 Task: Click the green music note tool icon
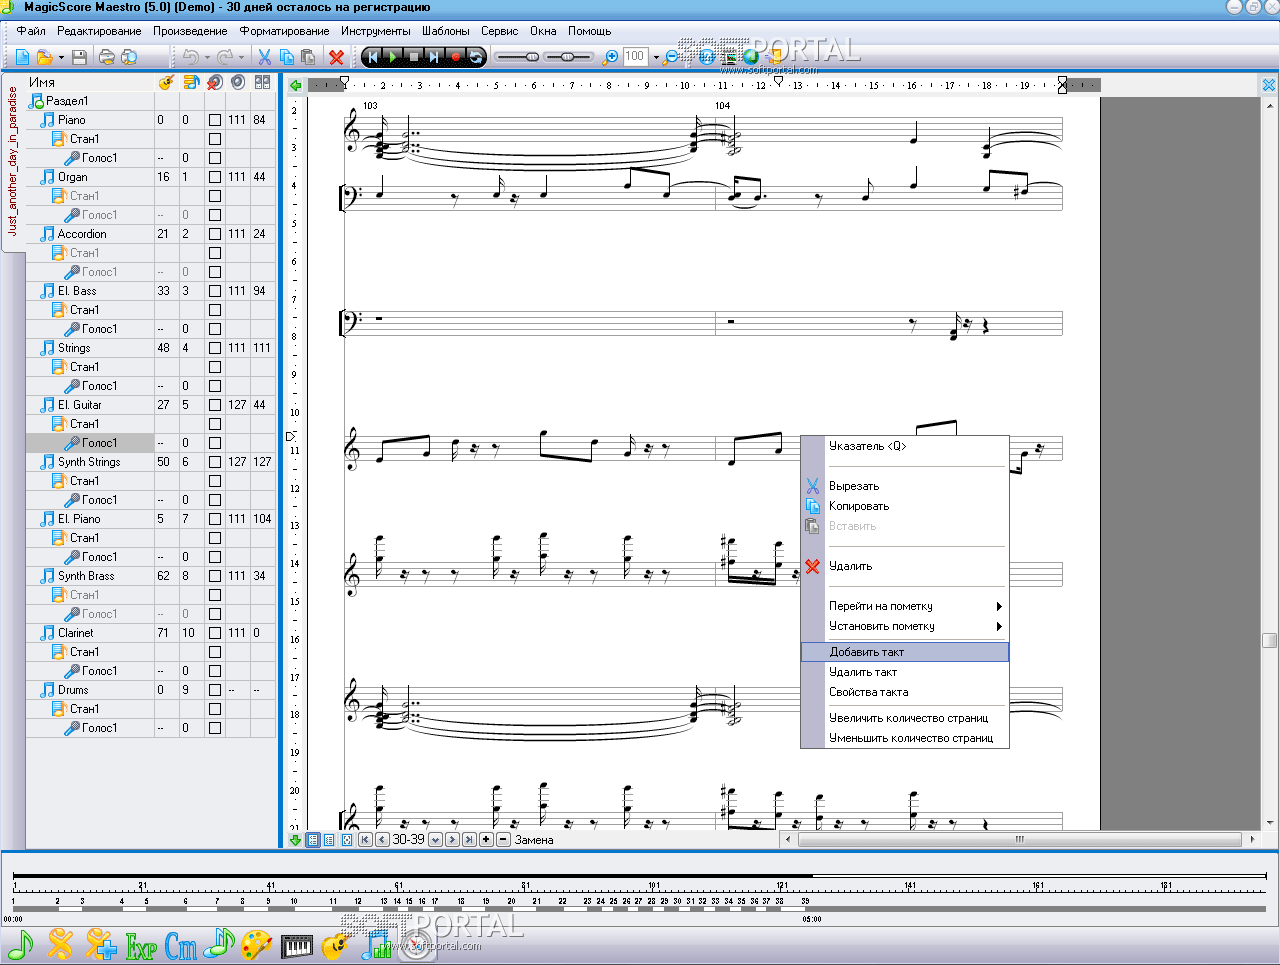(x=20, y=943)
